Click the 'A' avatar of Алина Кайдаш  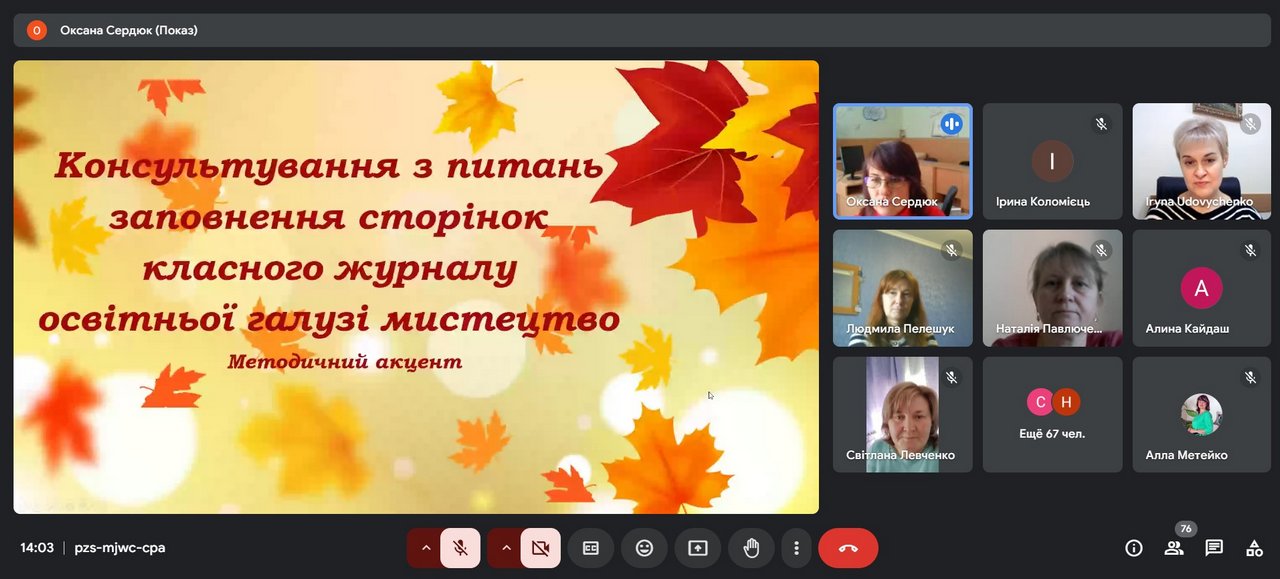click(x=1202, y=288)
